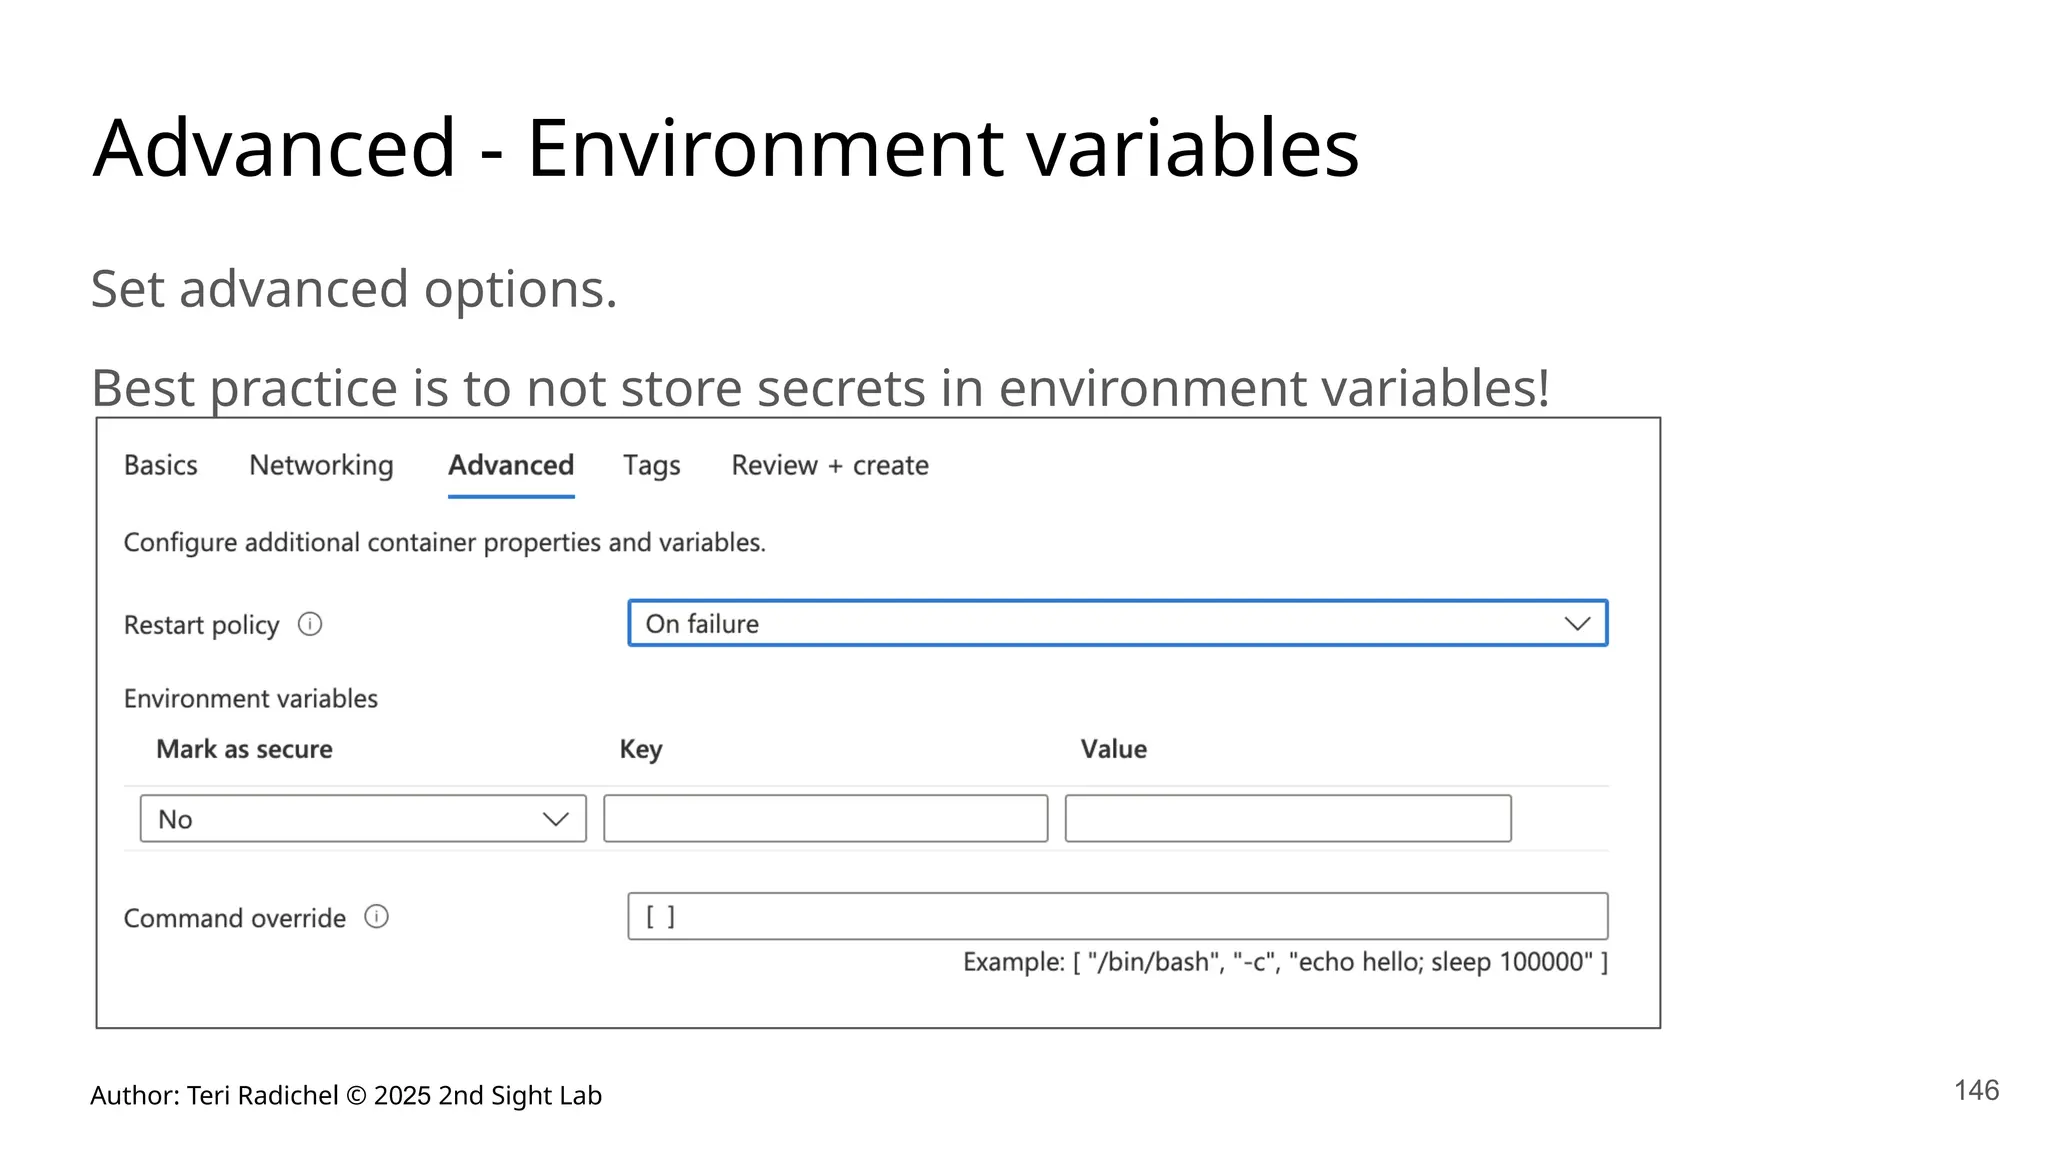Click the environment variable Key field

tap(826, 819)
